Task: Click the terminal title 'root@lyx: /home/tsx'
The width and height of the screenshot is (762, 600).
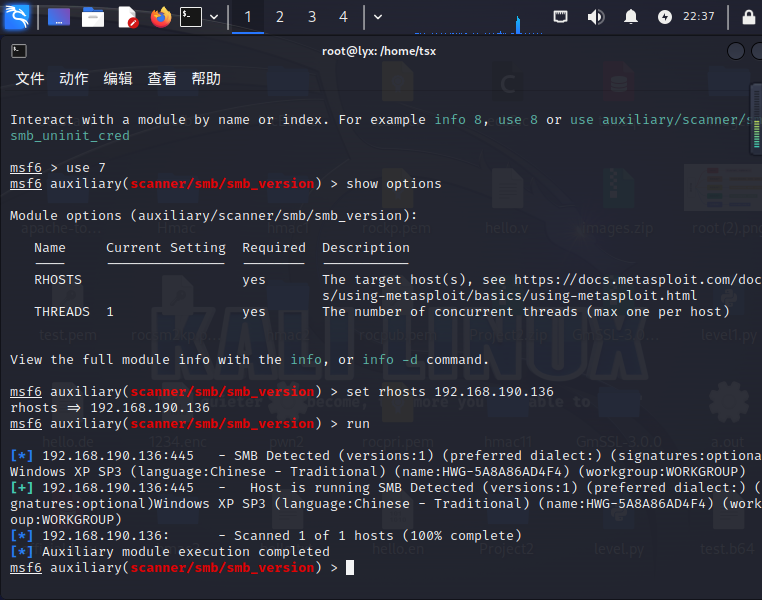Action: (x=379, y=51)
